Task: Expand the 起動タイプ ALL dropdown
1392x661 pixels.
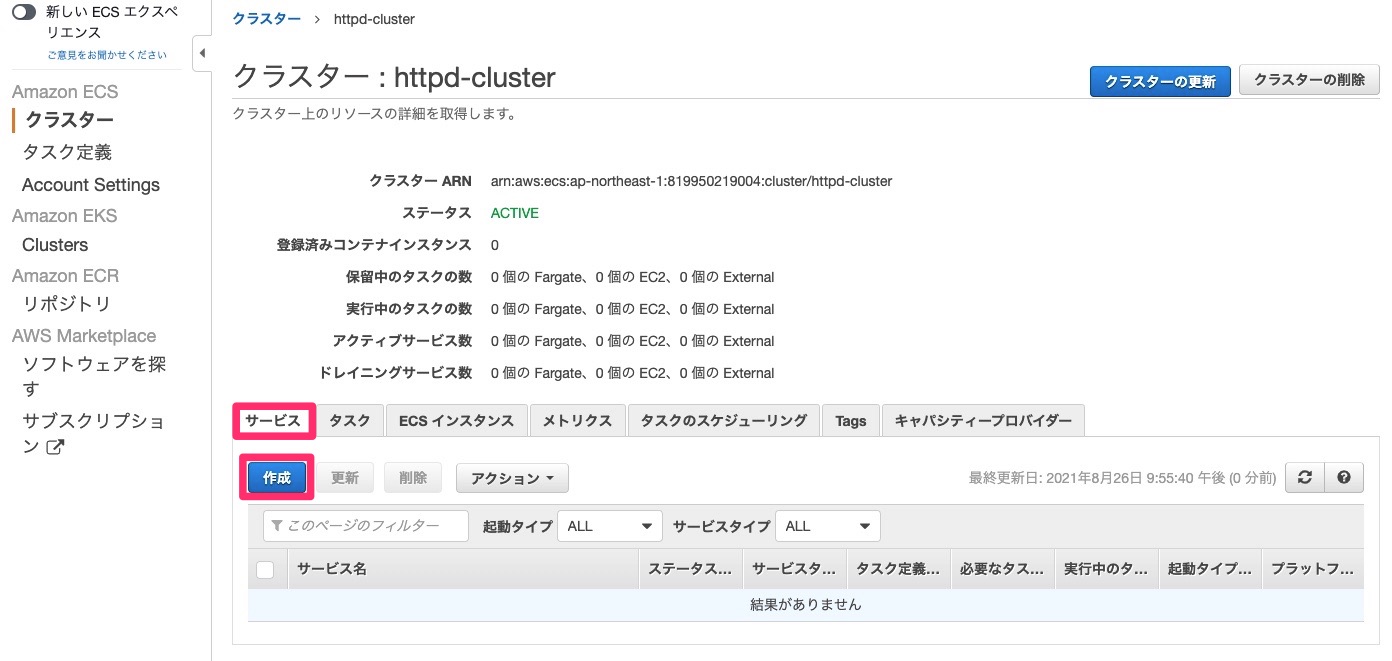Action: pyautogui.click(x=609, y=525)
